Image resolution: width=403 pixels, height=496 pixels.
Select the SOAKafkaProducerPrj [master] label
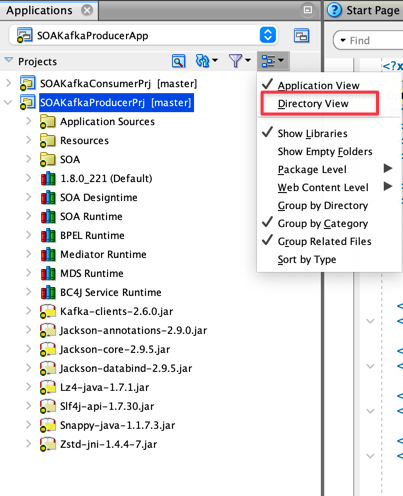point(116,103)
